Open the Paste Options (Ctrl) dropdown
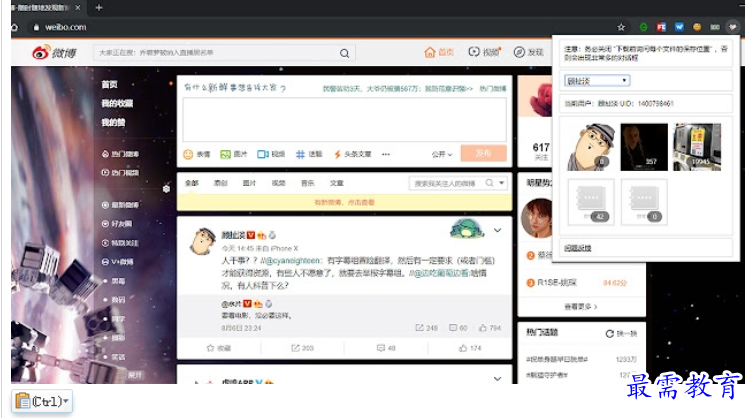The height and width of the screenshot is (418, 748). pos(42,401)
